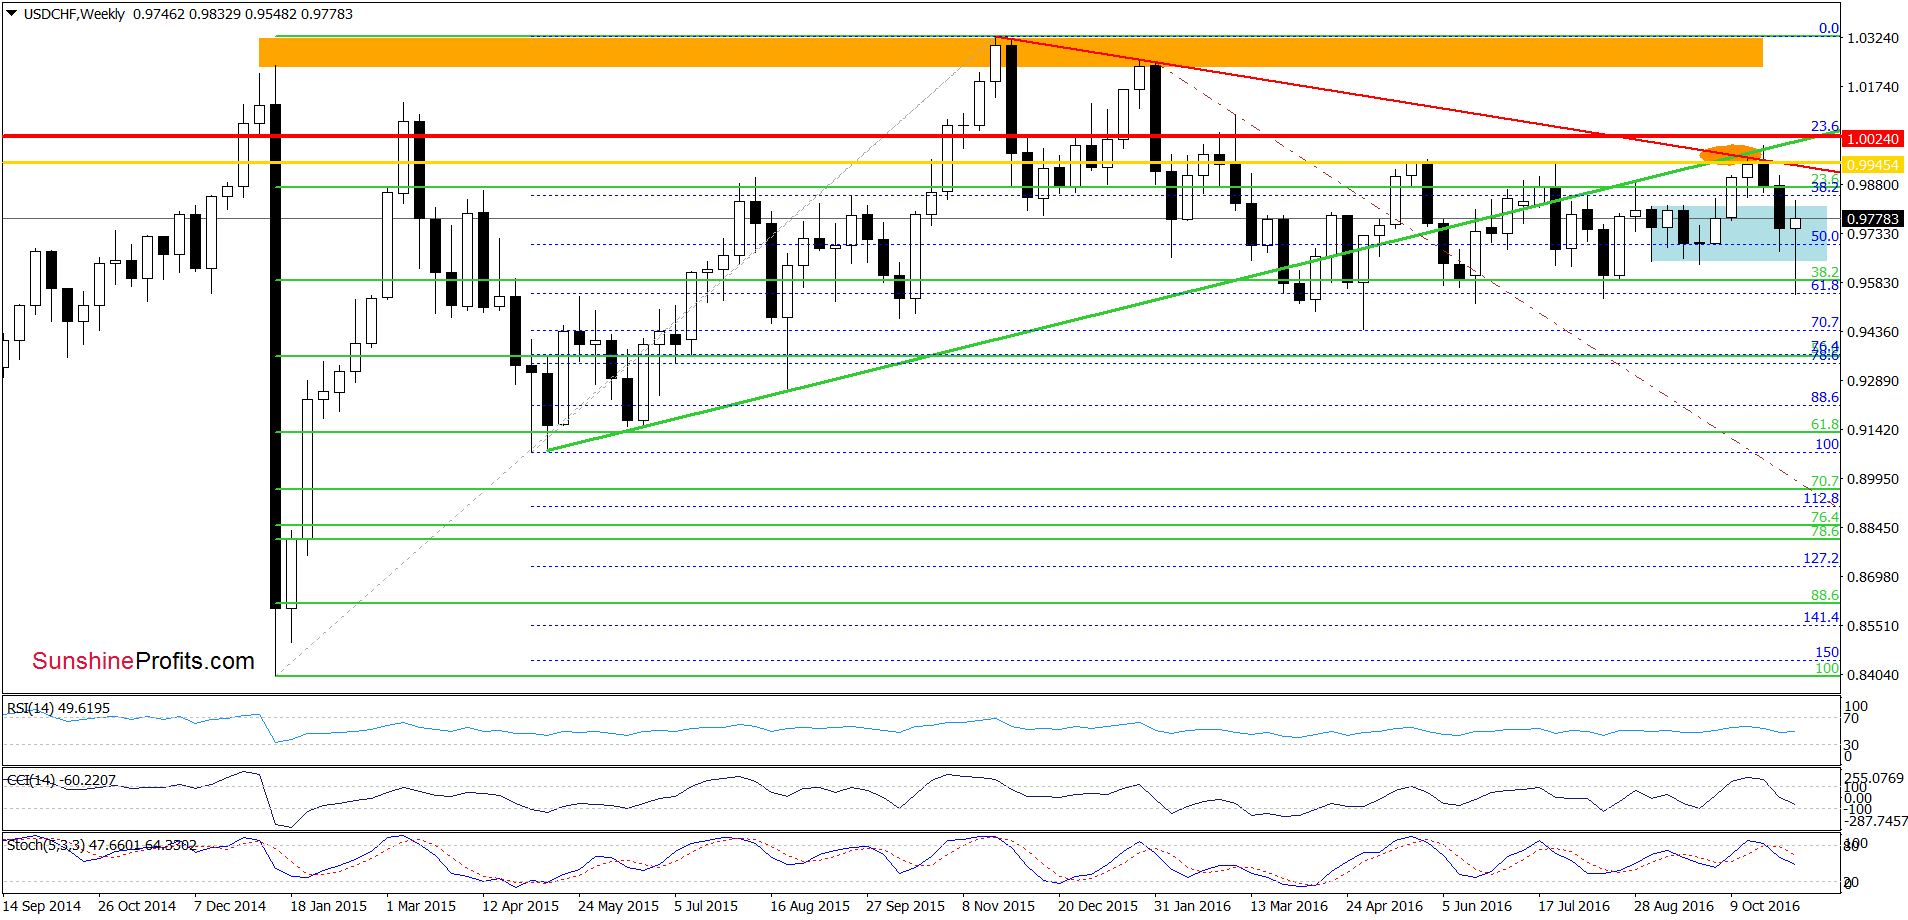Select the OHLC values 0.97462 0.98329 0.95482 0.97783
Screen dimensions: 1908x920
(243, 14)
